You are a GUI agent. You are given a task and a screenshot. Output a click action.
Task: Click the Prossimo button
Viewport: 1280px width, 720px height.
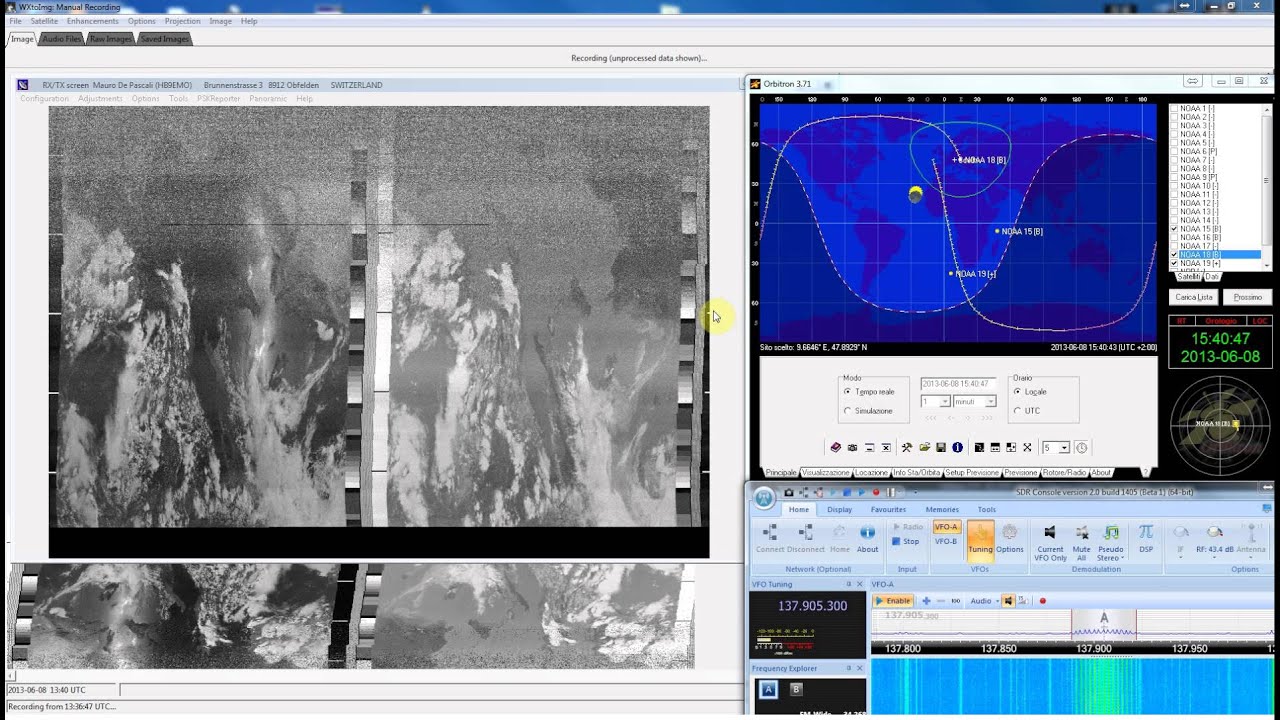click(1247, 297)
